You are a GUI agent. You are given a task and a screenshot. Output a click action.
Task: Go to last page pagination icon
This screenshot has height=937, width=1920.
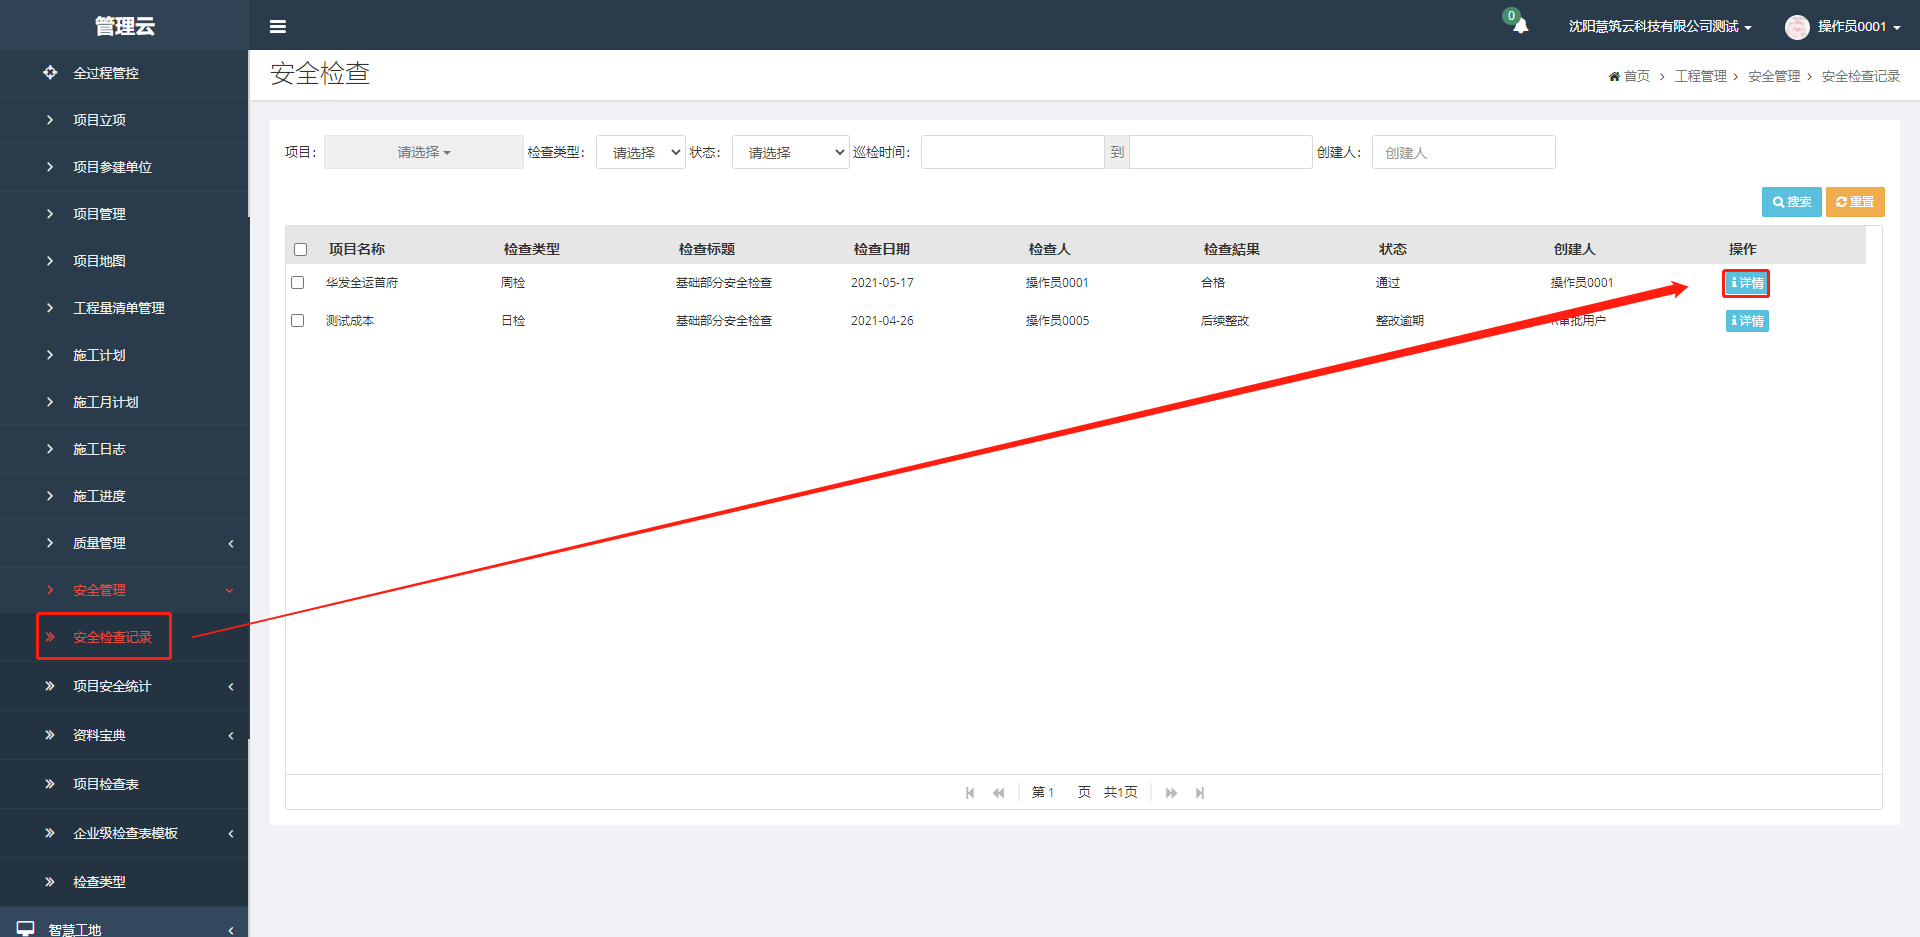click(1200, 793)
